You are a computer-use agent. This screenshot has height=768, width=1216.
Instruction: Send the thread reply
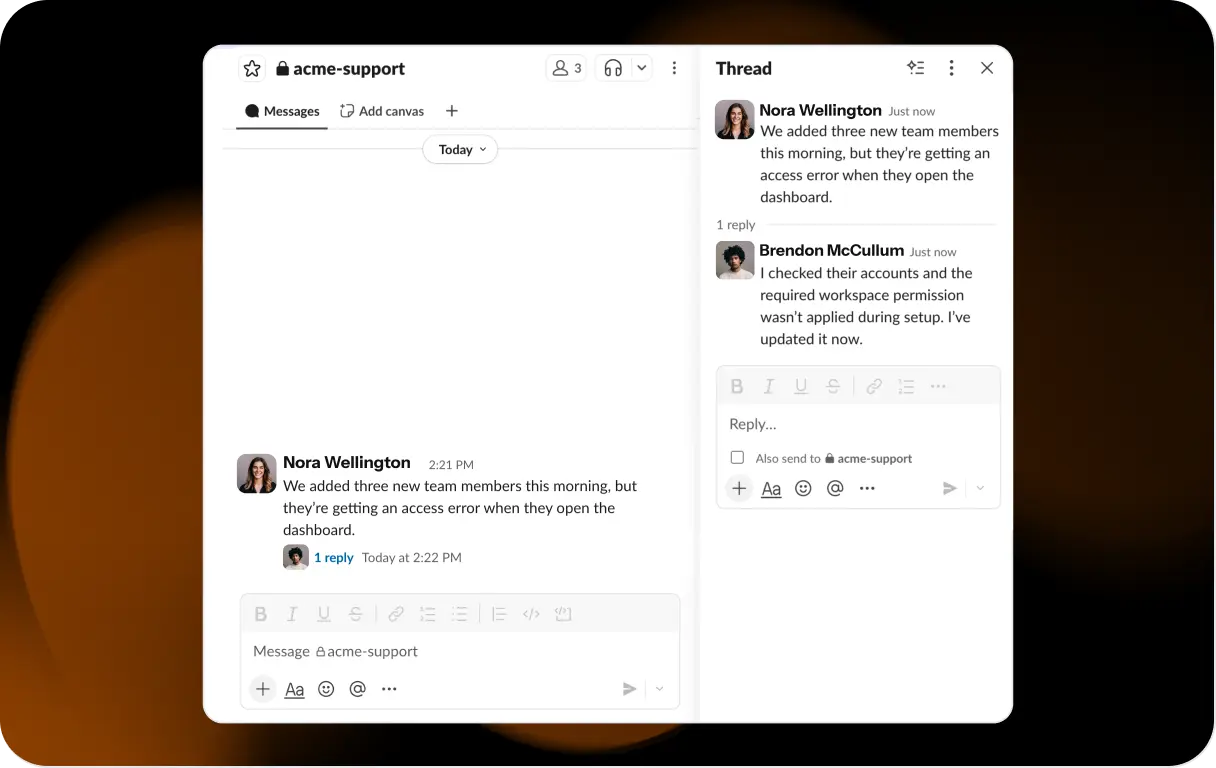pyautogui.click(x=950, y=488)
